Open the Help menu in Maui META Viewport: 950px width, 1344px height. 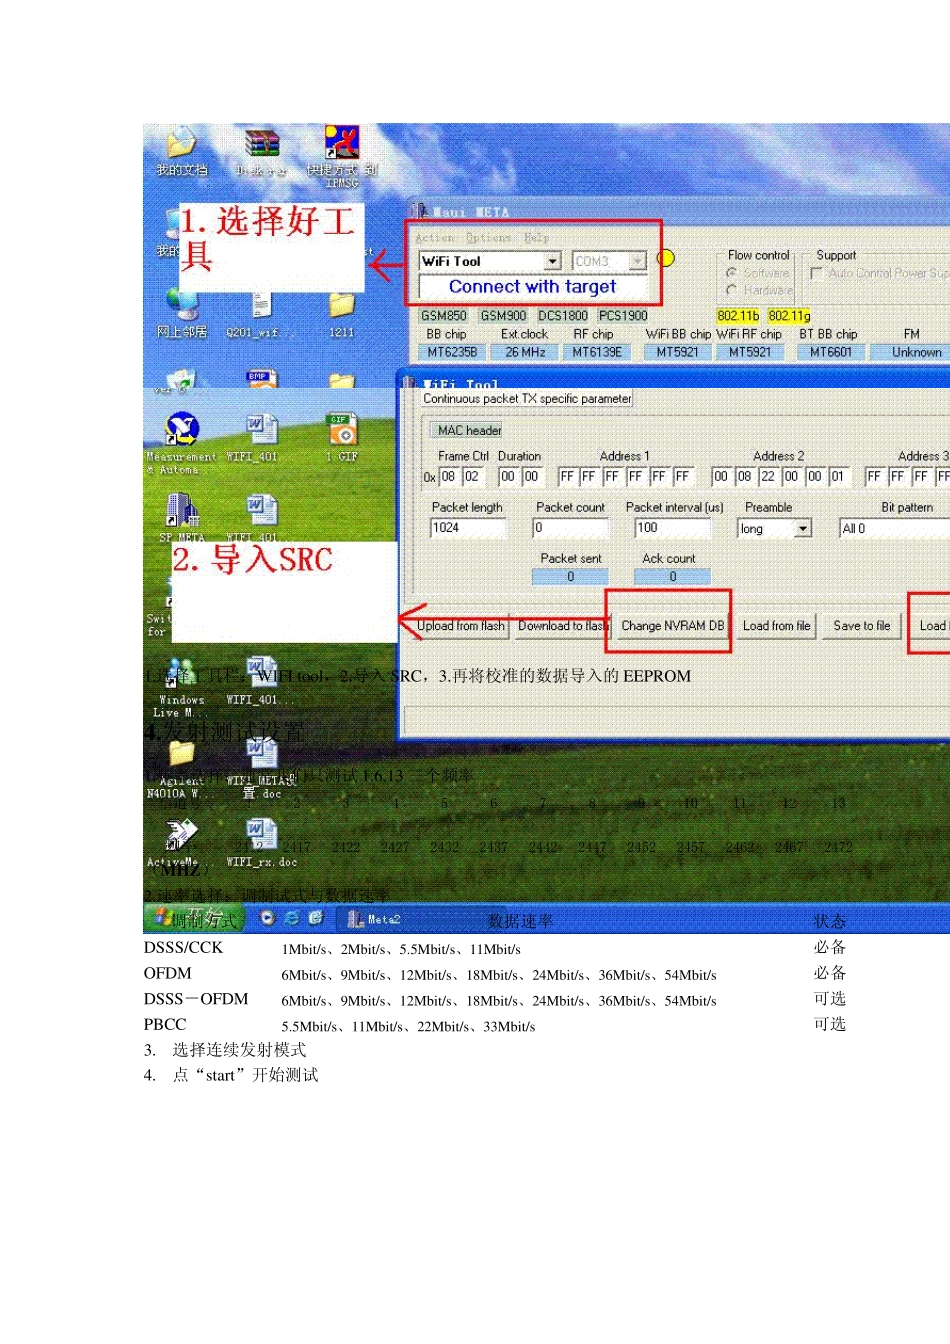[536, 238]
